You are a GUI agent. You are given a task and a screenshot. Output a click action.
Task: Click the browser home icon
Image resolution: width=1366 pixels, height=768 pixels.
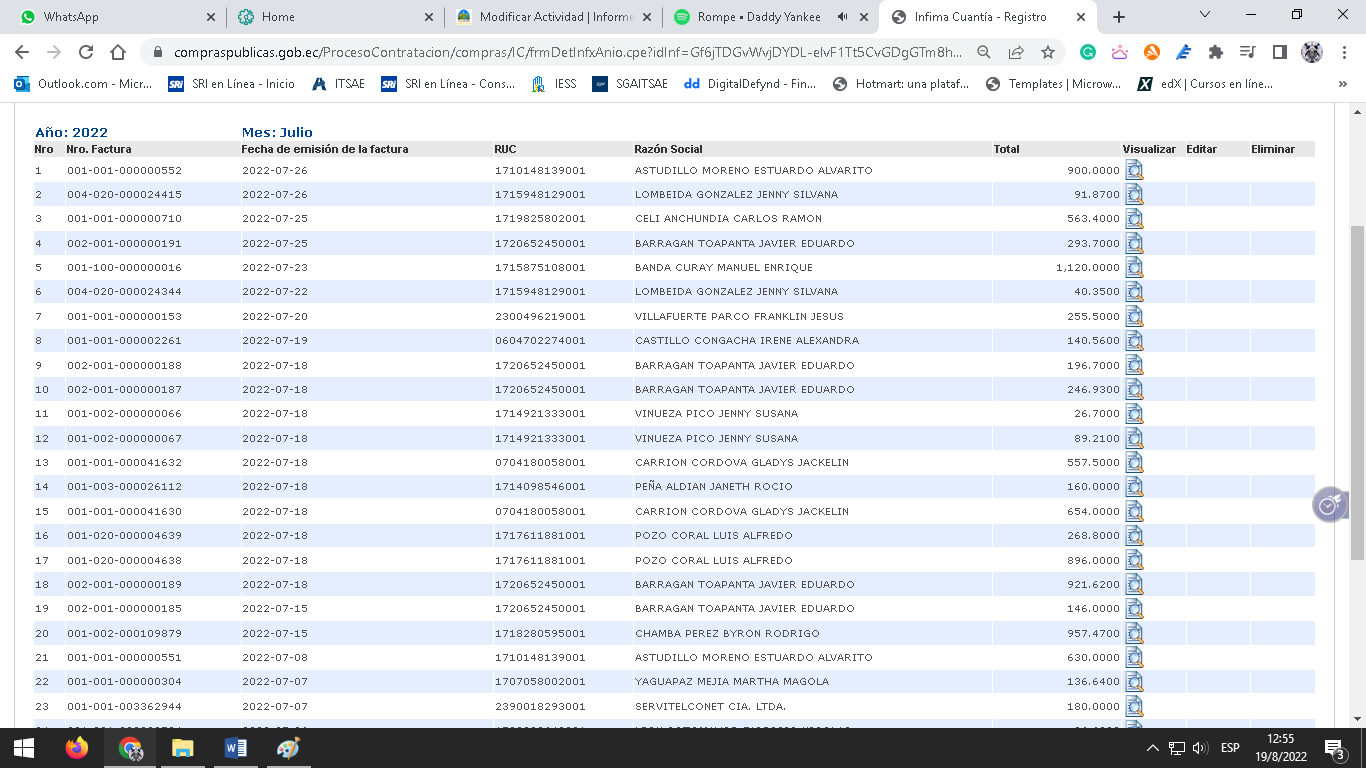click(118, 52)
